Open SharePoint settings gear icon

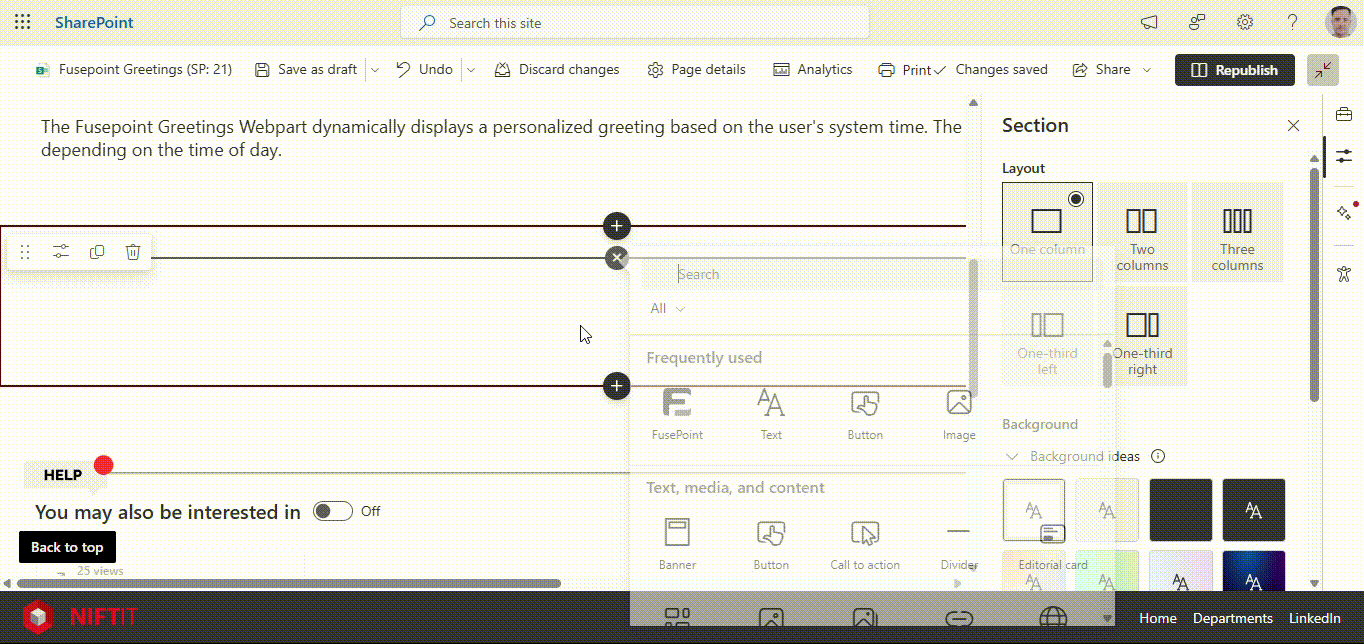tap(1245, 22)
